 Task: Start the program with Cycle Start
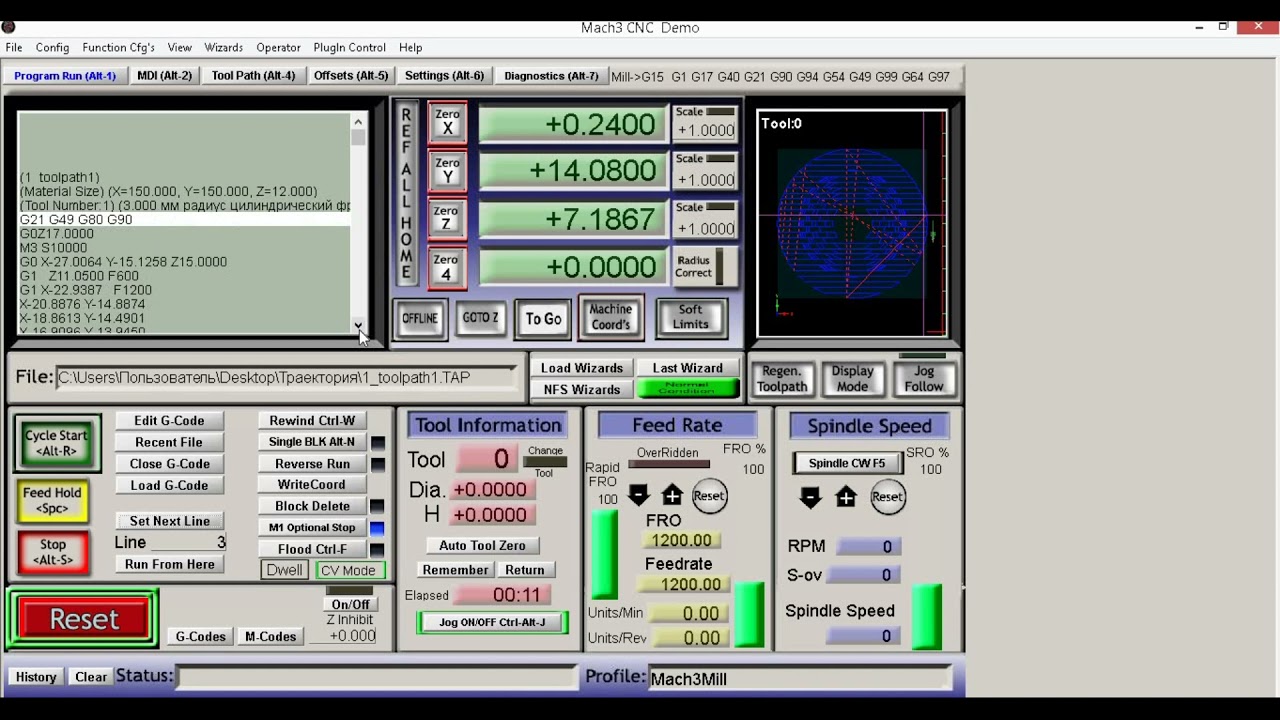(x=56, y=443)
